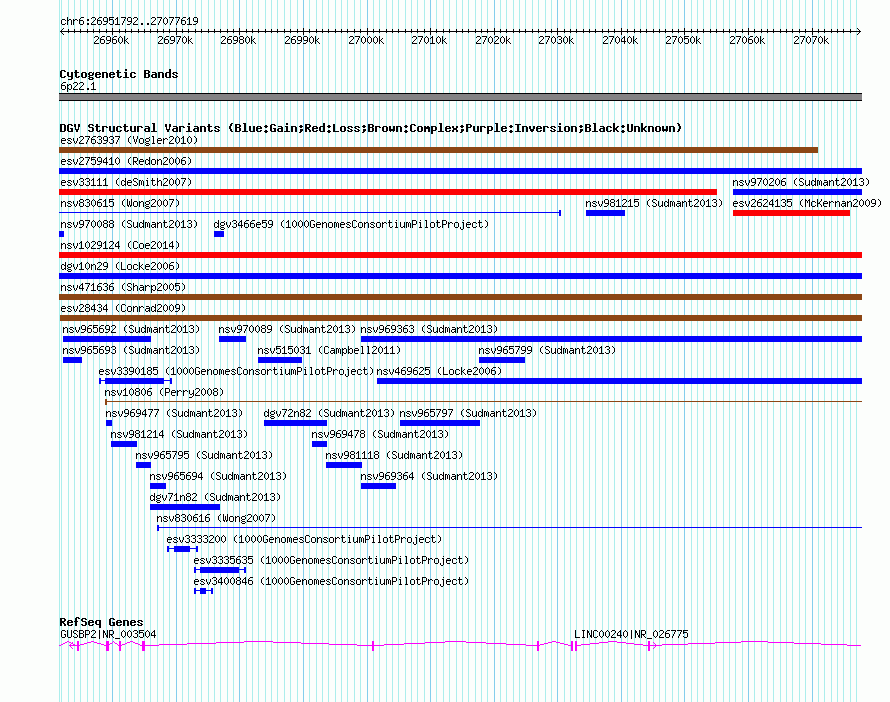The width and height of the screenshot is (890, 702).
Task: Select the blue nsv981118 bar
Action: click(x=344, y=465)
